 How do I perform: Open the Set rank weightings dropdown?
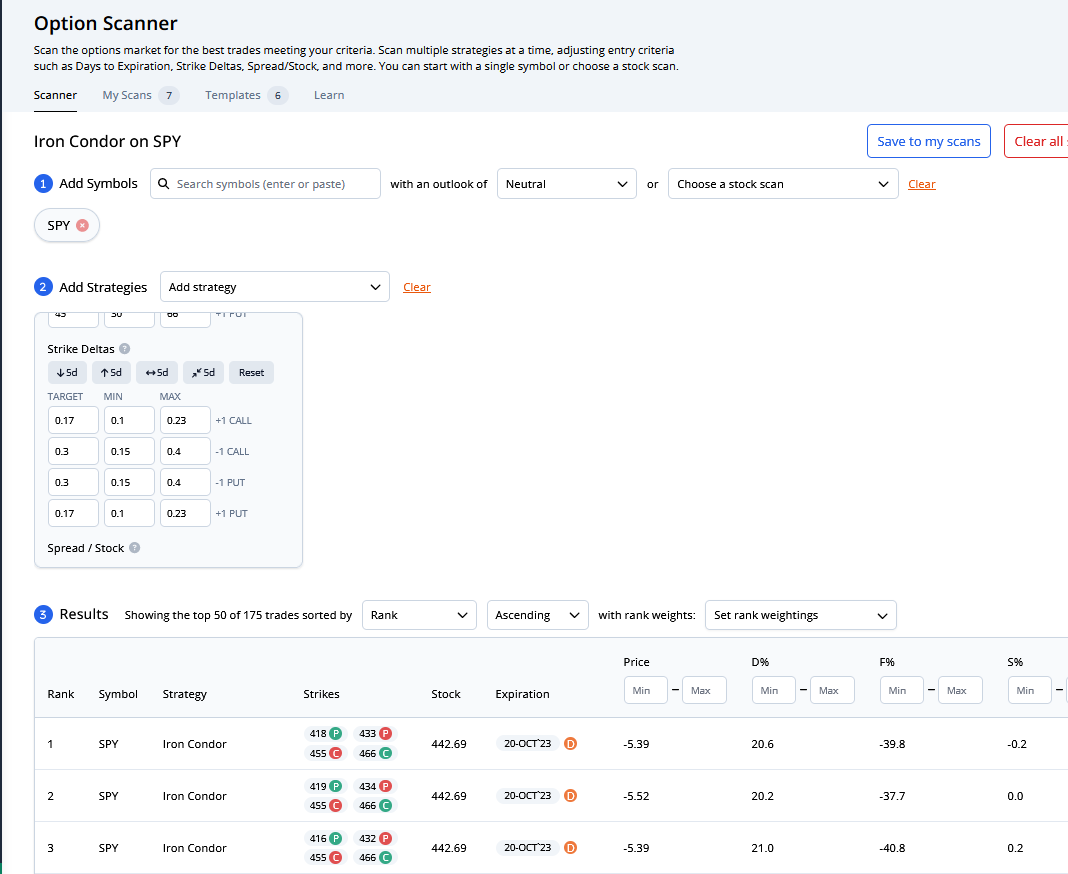[x=800, y=615]
